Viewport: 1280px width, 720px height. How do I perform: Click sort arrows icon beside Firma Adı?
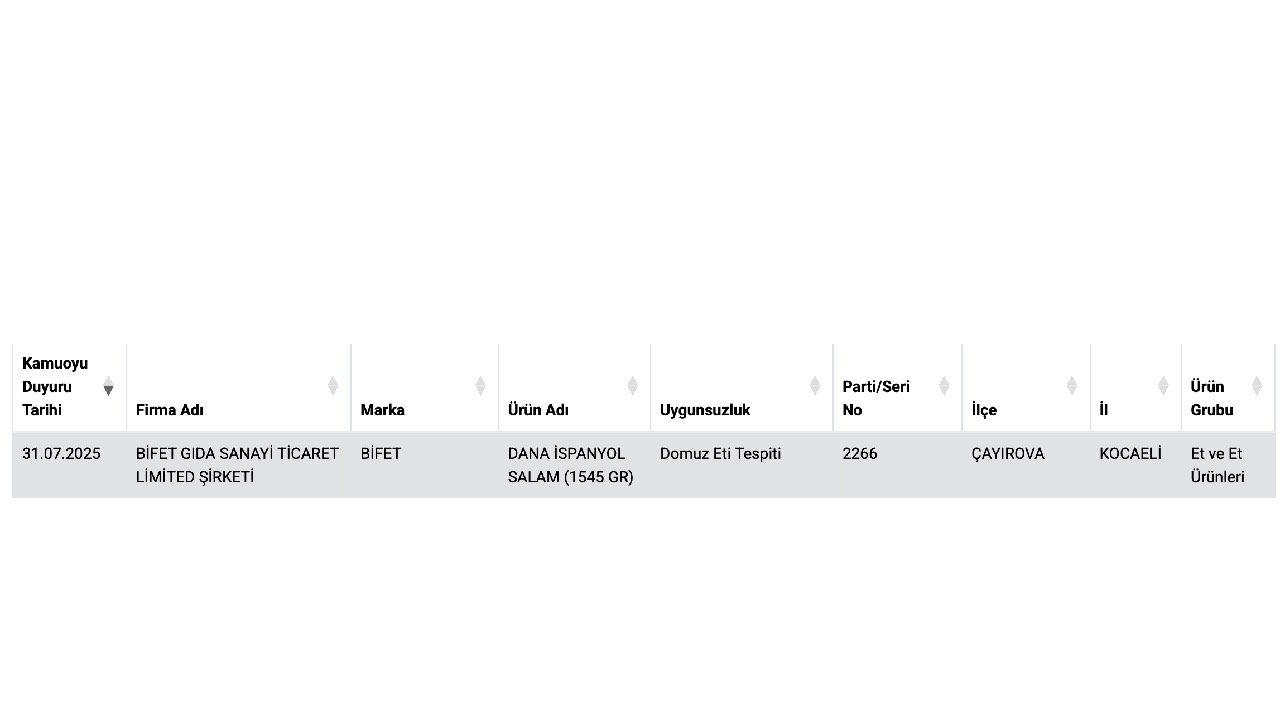(333, 386)
